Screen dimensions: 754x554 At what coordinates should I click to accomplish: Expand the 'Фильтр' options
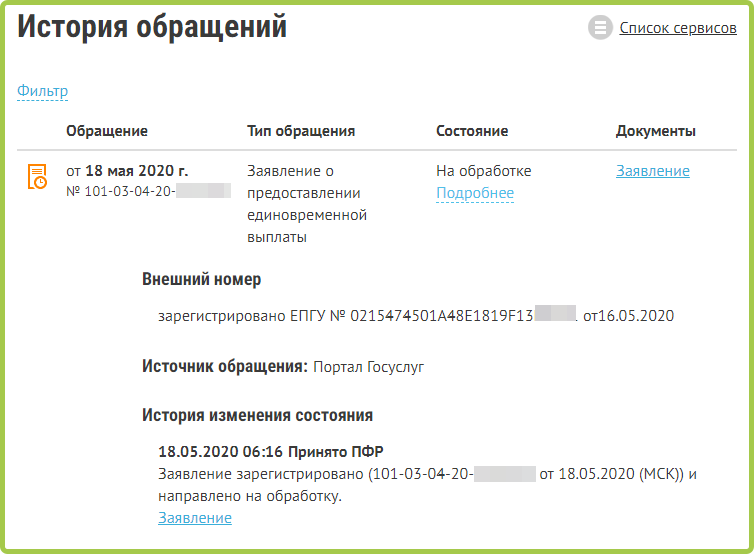(42, 91)
